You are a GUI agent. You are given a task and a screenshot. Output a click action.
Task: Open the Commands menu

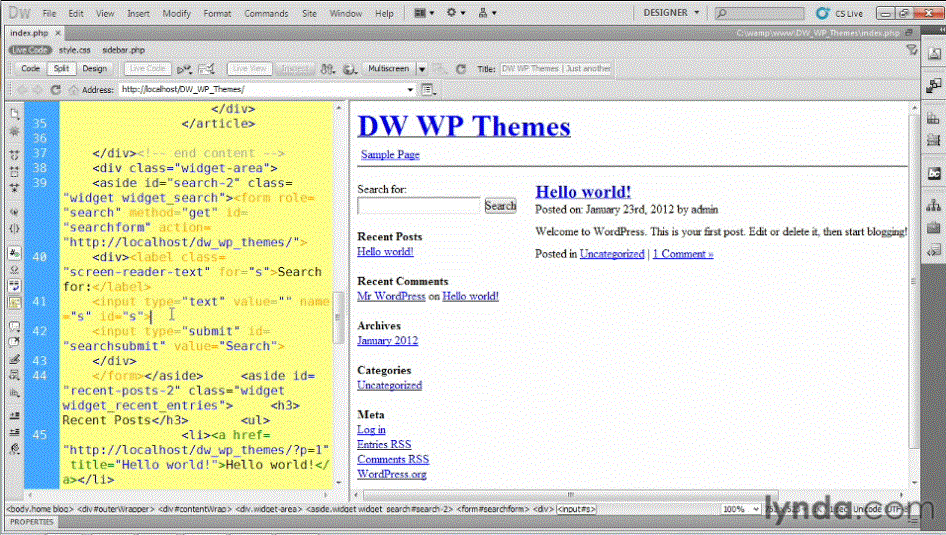[x=266, y=13]
